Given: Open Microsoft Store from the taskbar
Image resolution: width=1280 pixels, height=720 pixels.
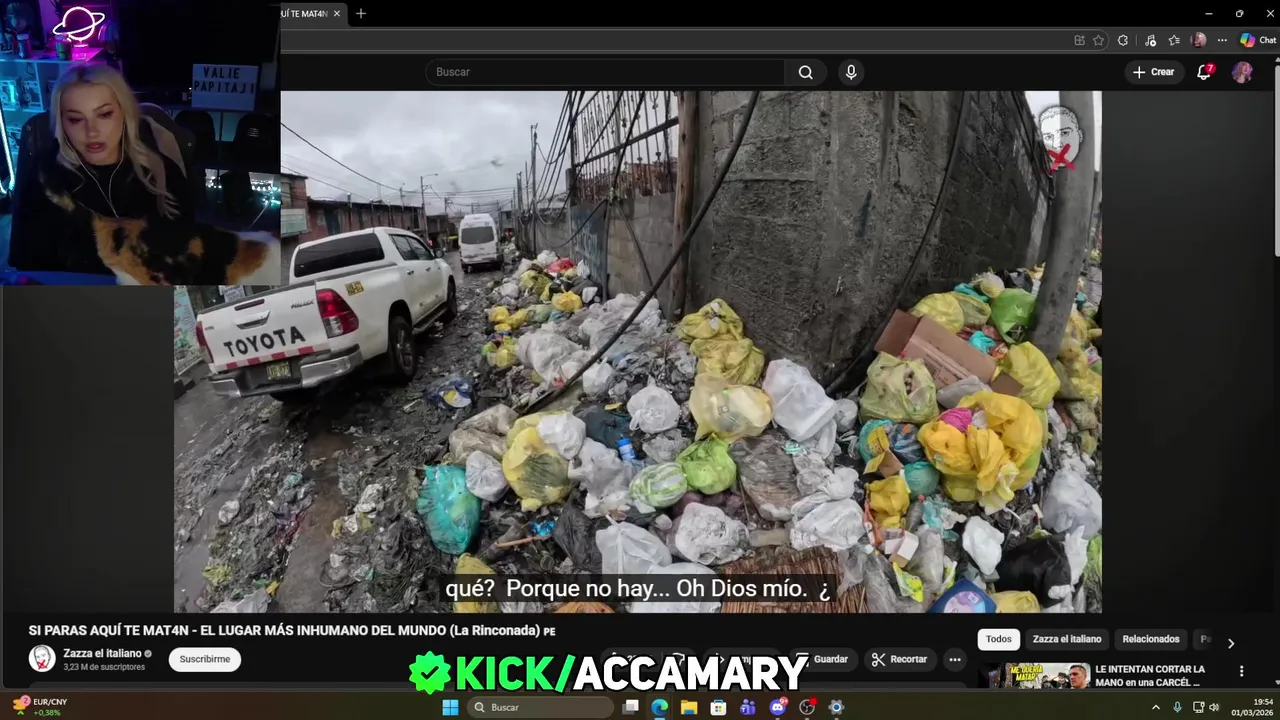Looking at the screenshot, I should 718,707.
